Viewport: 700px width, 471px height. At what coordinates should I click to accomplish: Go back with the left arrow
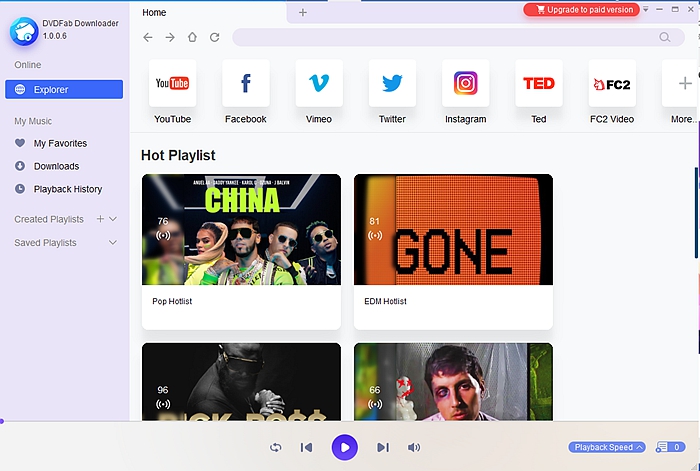tap(148, 38)
